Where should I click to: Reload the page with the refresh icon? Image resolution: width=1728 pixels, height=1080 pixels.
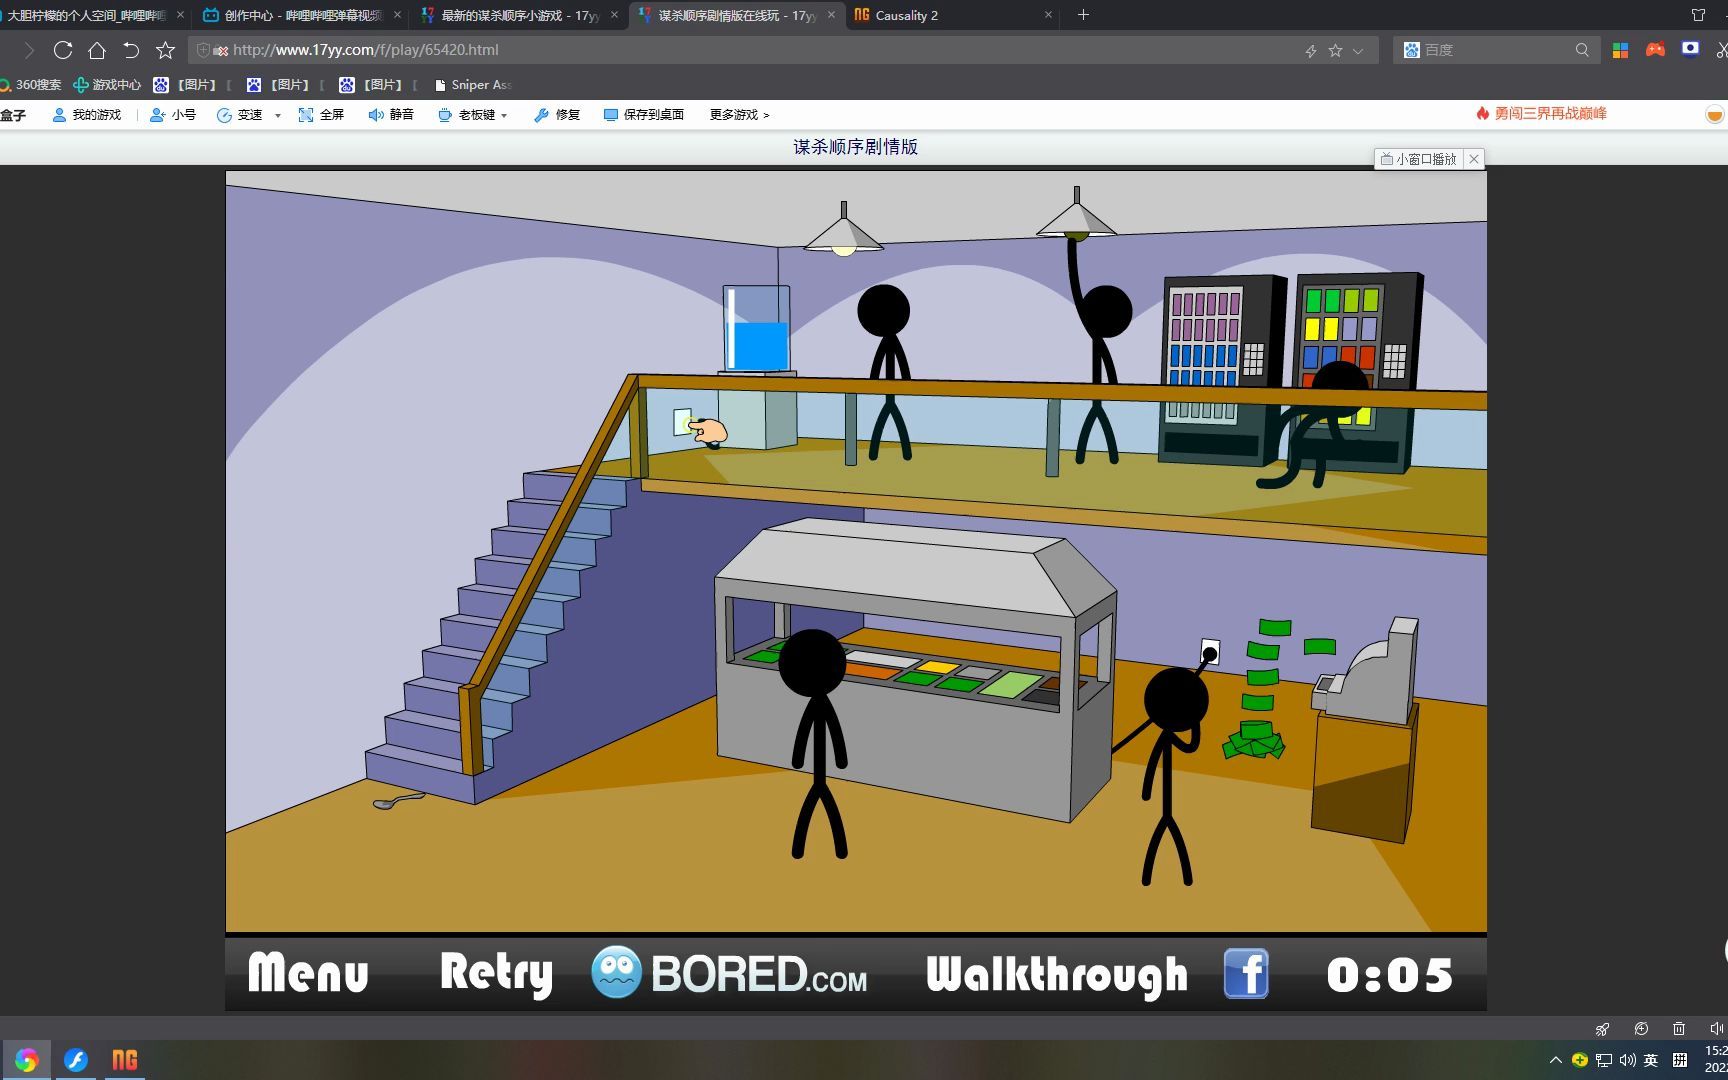[63, 50]
